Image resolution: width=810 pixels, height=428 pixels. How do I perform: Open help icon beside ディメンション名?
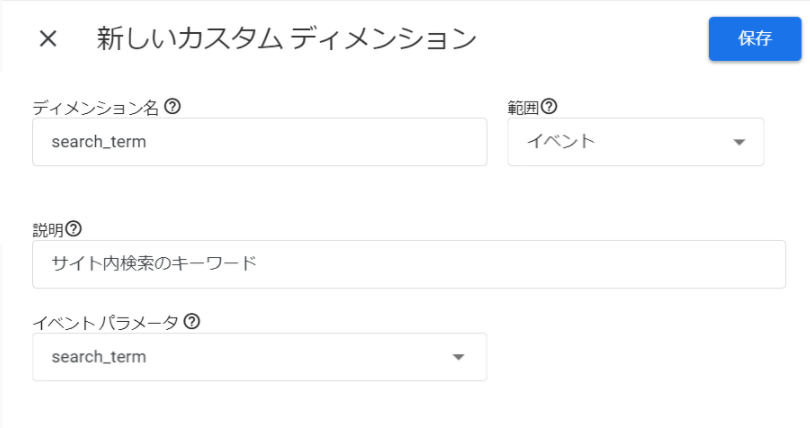[x=172, y=107]
